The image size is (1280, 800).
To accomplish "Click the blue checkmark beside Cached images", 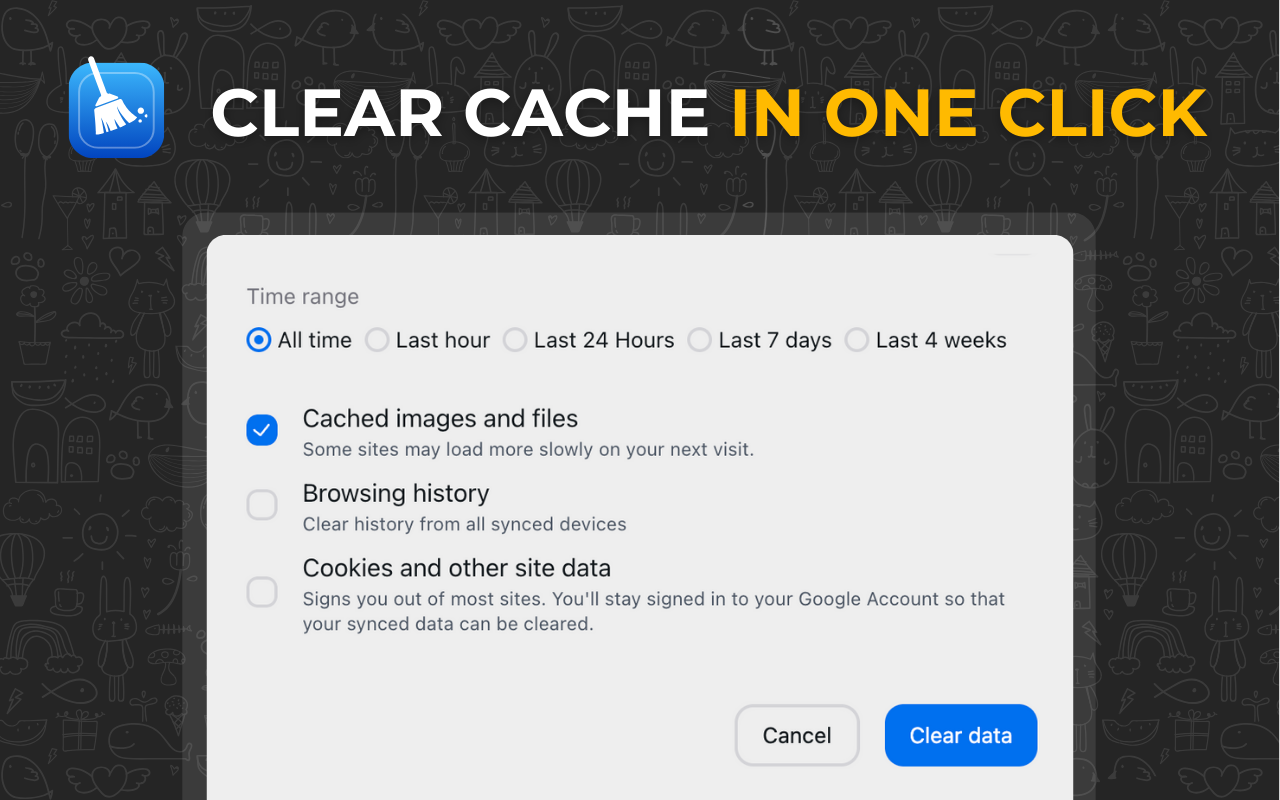I will (262, 430).
